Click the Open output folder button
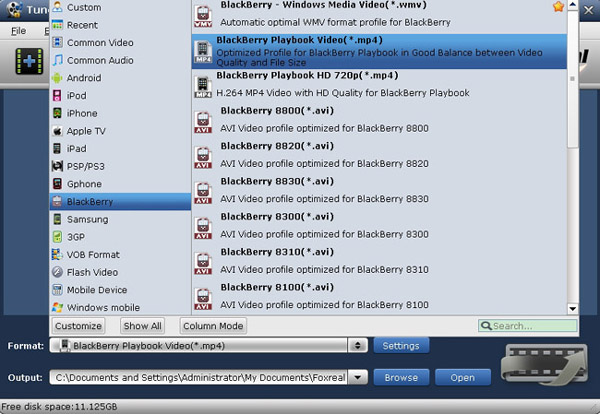The height and width of the screenshot is (414, 600). coord(463,377)
